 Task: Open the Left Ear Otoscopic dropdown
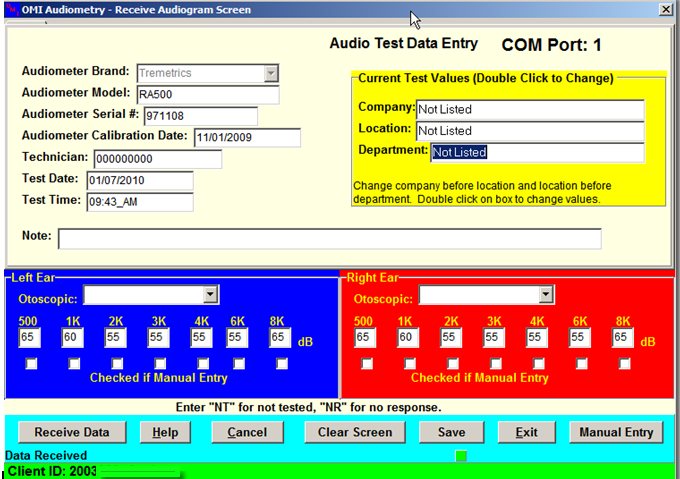(210, 294)
